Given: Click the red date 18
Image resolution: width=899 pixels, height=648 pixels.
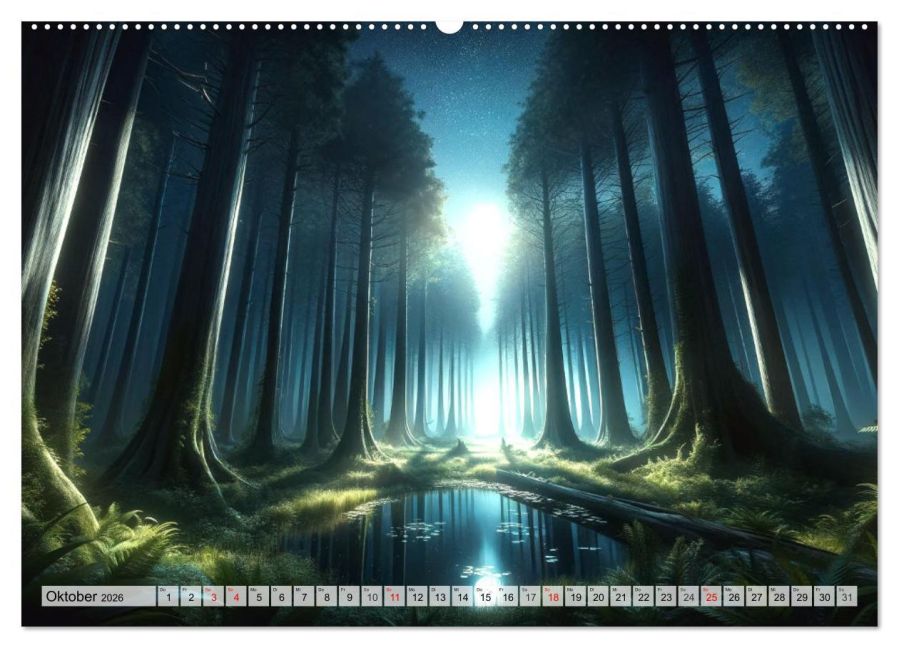Looking at the screenshot, I should coord(553,596).
